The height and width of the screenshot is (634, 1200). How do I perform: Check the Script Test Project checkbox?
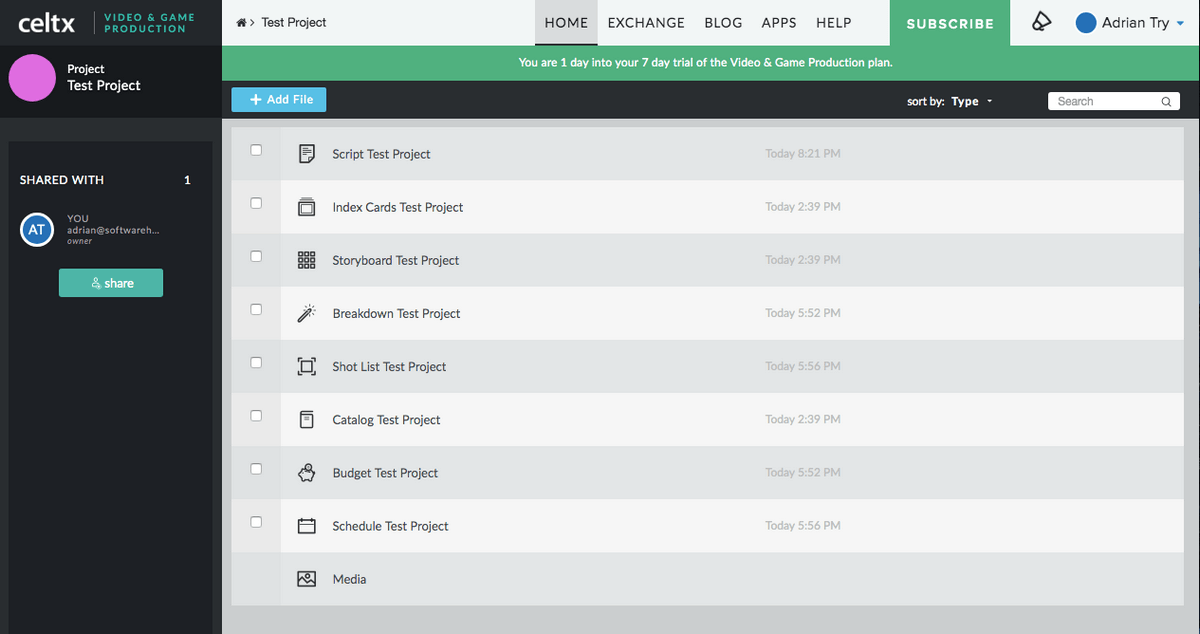click(x=256, y=150)
